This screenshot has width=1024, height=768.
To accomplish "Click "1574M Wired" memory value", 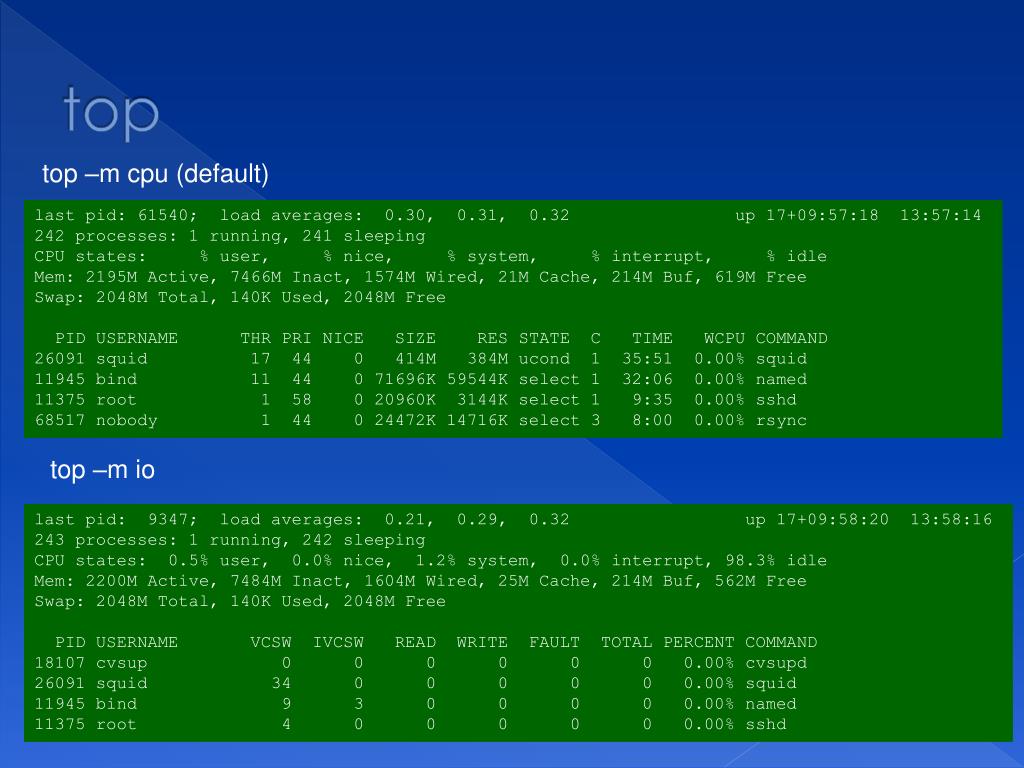I will coord(421,278).
